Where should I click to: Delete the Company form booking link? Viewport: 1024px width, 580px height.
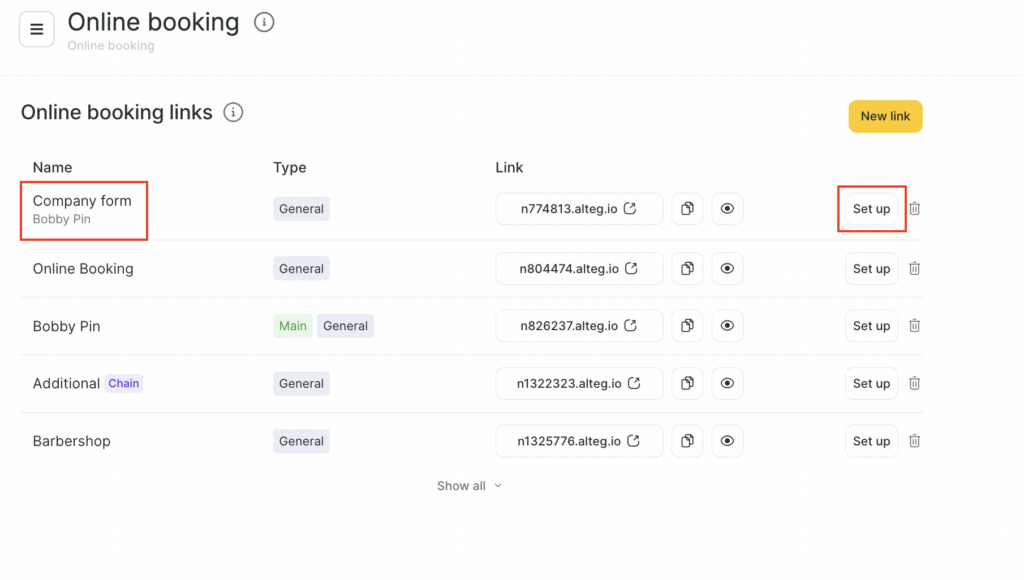[914, 209]
